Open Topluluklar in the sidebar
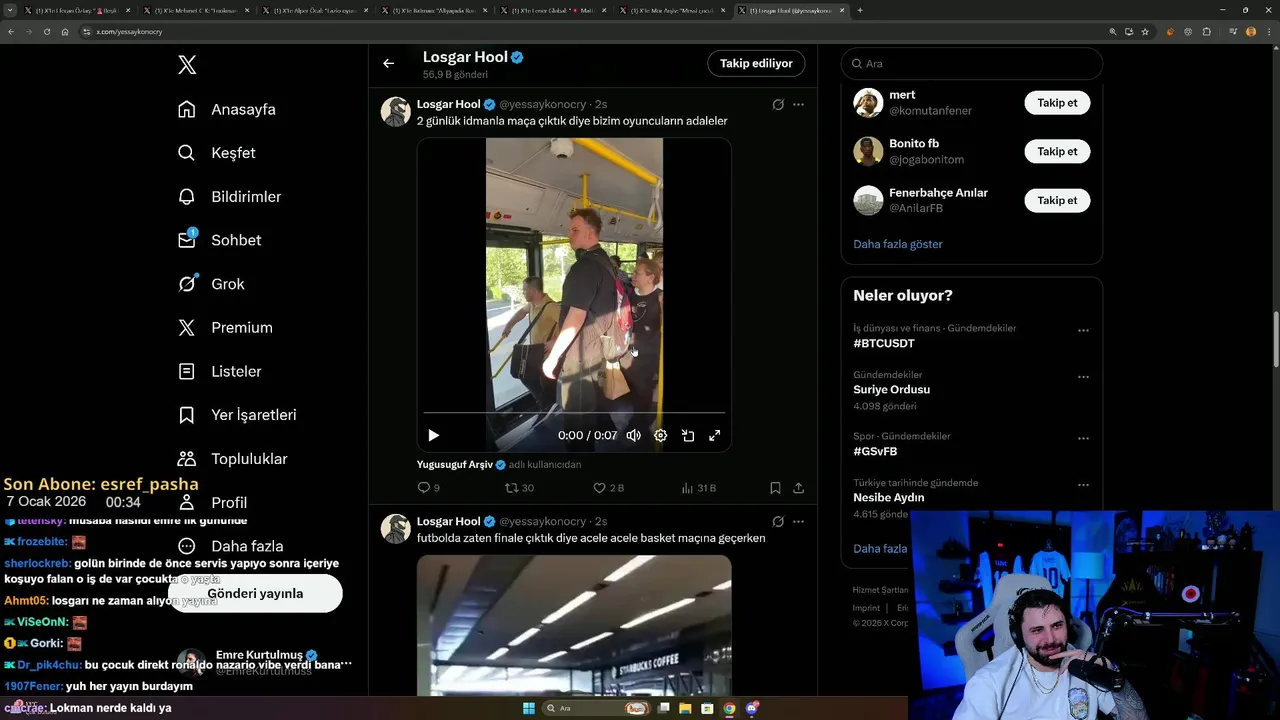Viewport: 1280px width, 720px height. click(232, 459)
